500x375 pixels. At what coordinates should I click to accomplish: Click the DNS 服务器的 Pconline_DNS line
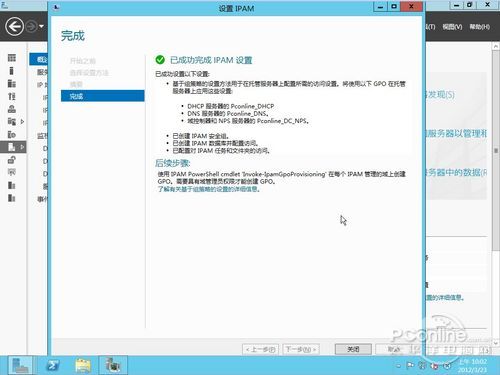(228, 114)
